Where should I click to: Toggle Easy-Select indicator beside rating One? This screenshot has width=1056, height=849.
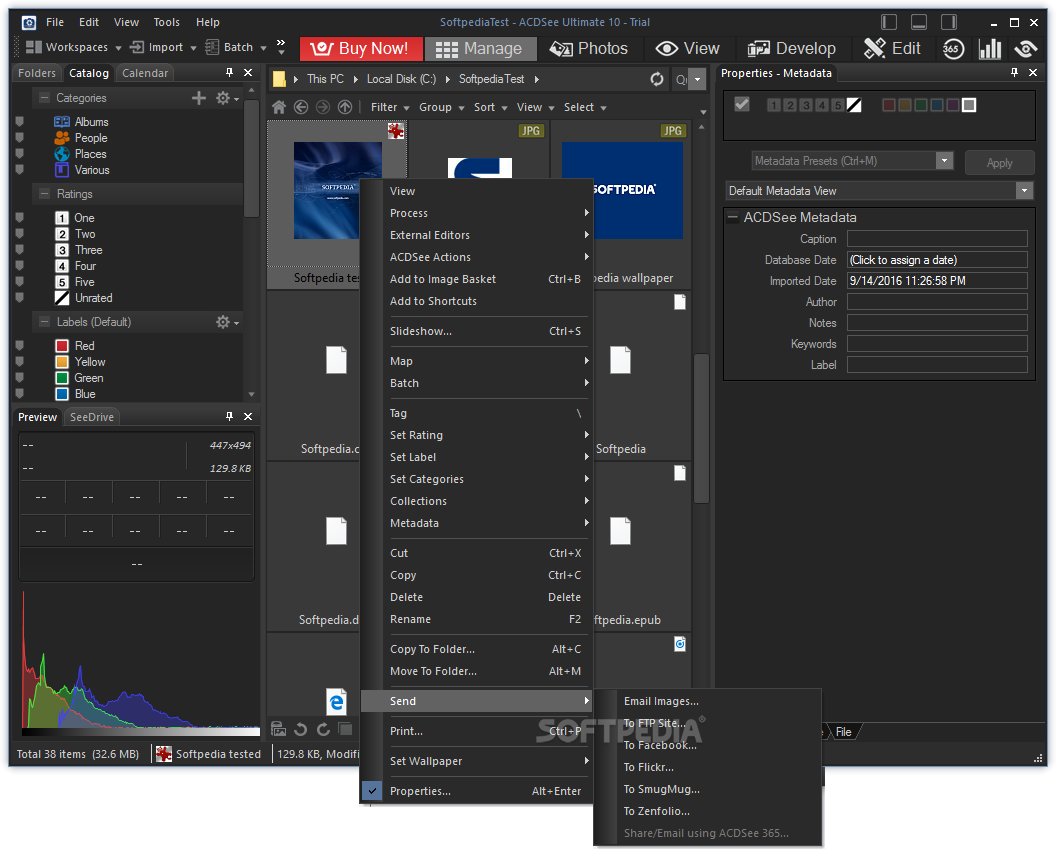[20, 217]
